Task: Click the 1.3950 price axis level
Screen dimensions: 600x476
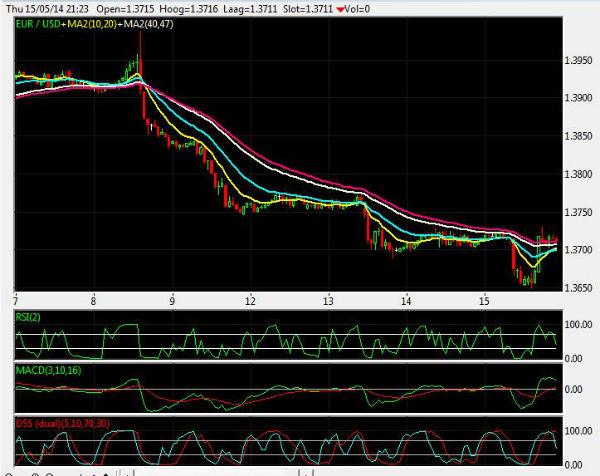Action: 578,60
